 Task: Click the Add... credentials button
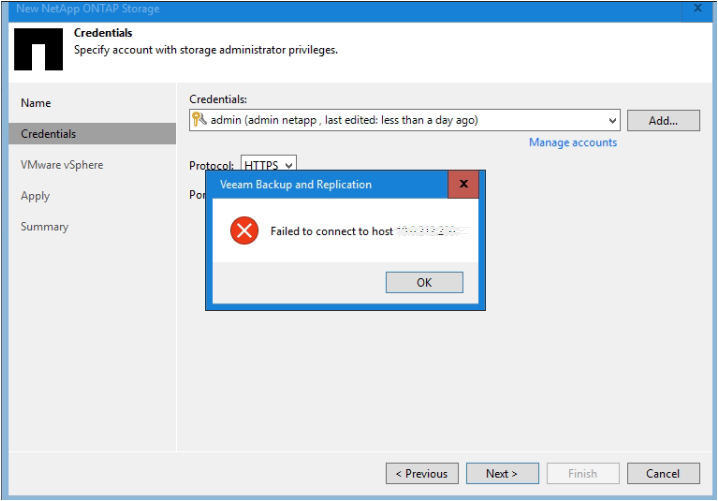pyautogui.click(x=663, y=120)
